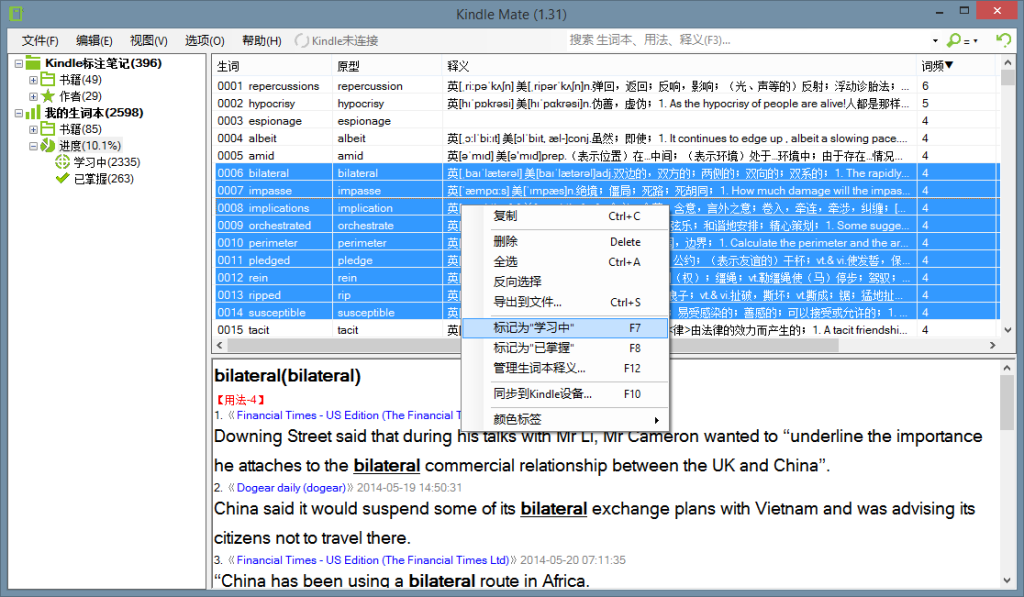Open the 编辑(E) menu
This screenshot has height=597, width=1024.
[x=94, y=40]
